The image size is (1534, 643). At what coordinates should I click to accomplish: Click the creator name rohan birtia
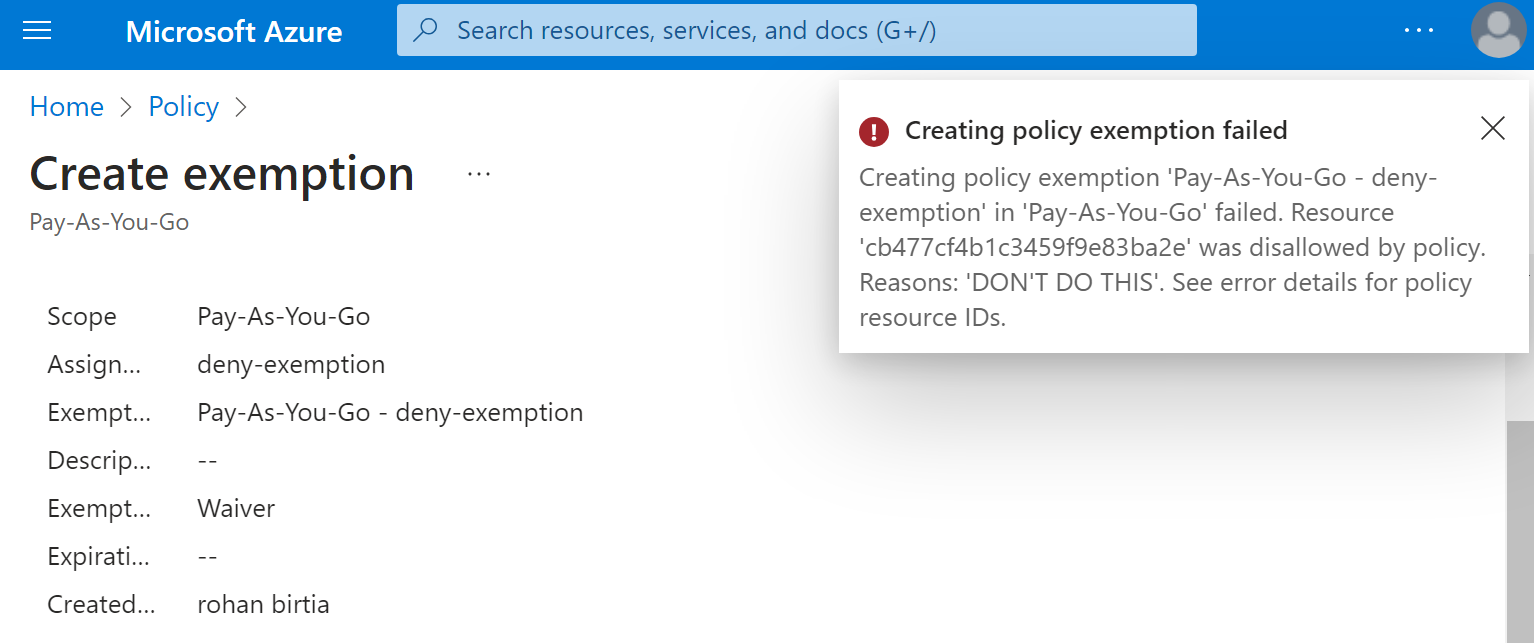point(263,605)
